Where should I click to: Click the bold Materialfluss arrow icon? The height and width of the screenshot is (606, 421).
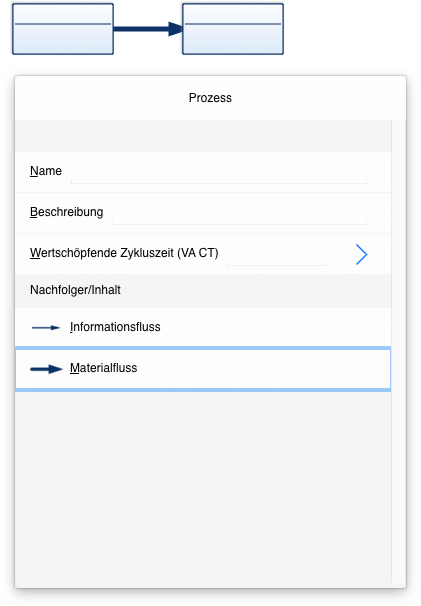(x=46, y=369)
